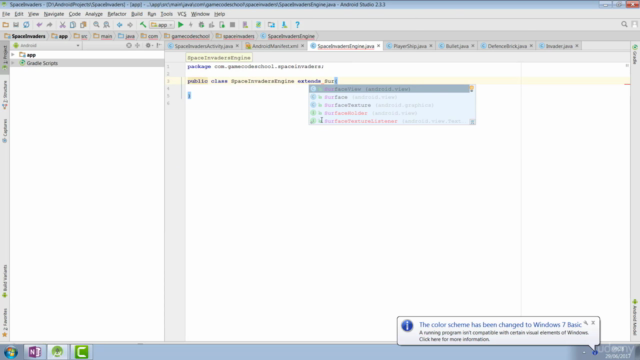
Task: Click the gamecodeschool breadcrumb
Action: 187,36
